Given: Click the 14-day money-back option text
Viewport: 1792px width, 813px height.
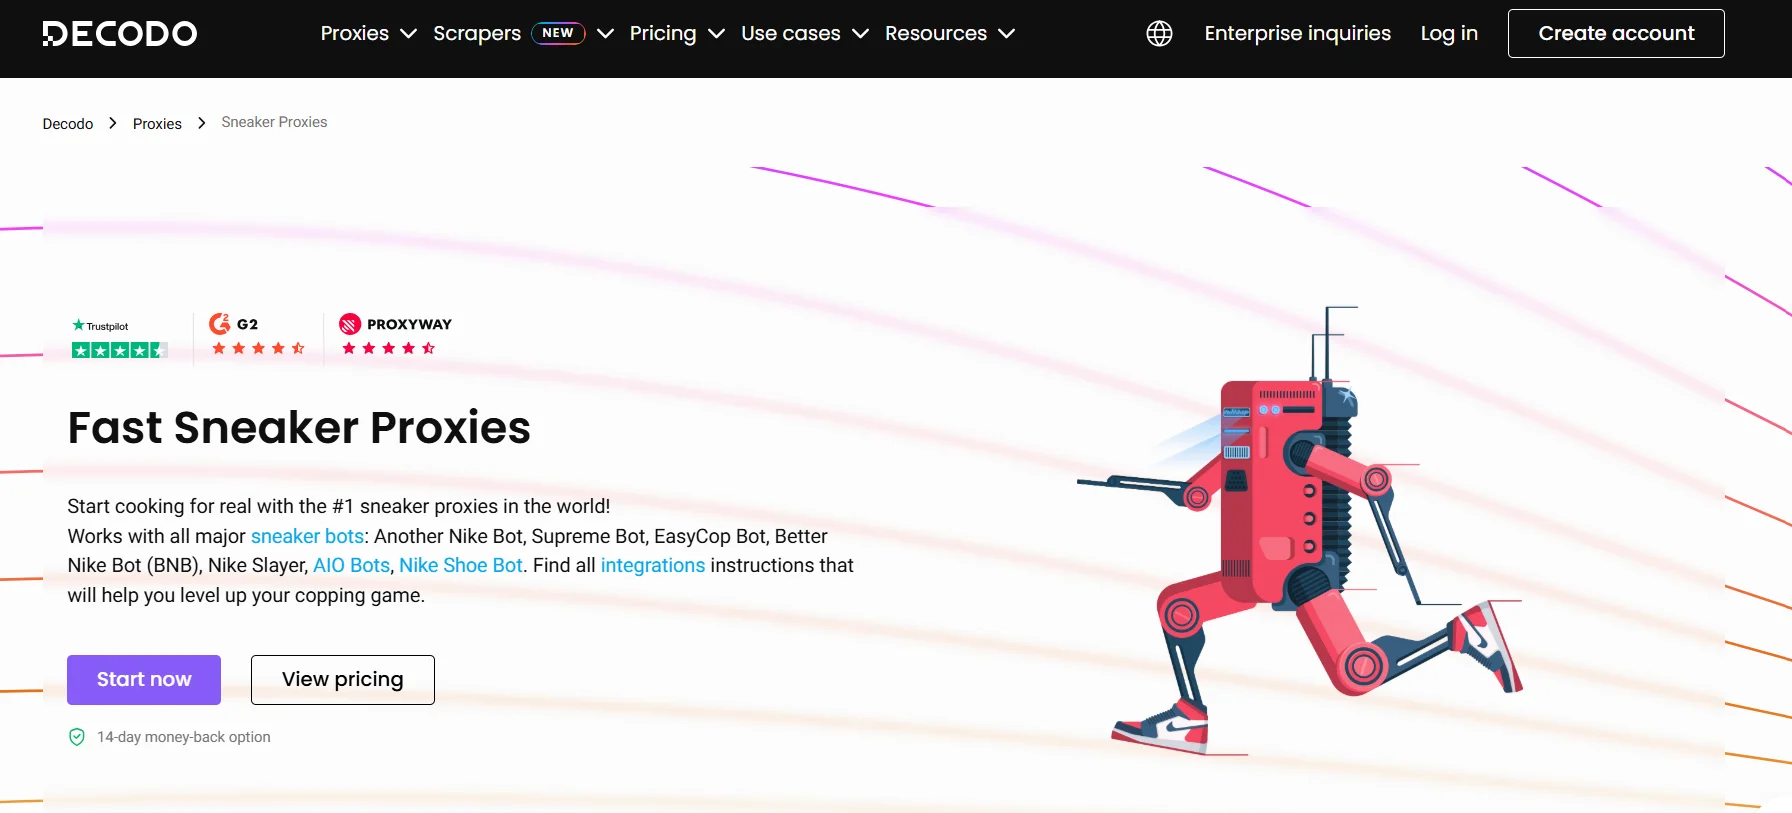Looking at the screenshot, I should click(x=184, y=737).
